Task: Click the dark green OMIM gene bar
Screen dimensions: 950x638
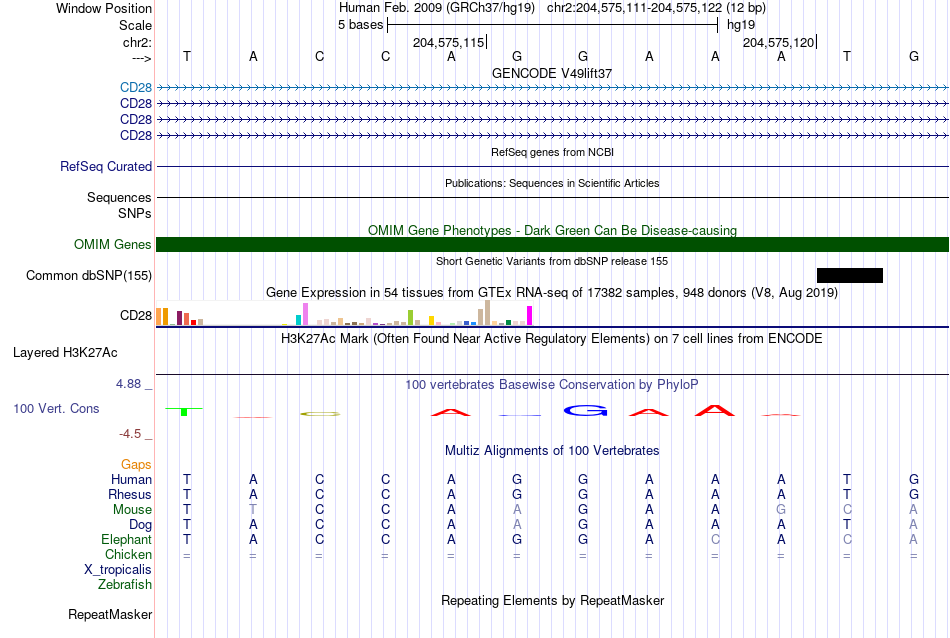Action: click(x=552, y=244)
